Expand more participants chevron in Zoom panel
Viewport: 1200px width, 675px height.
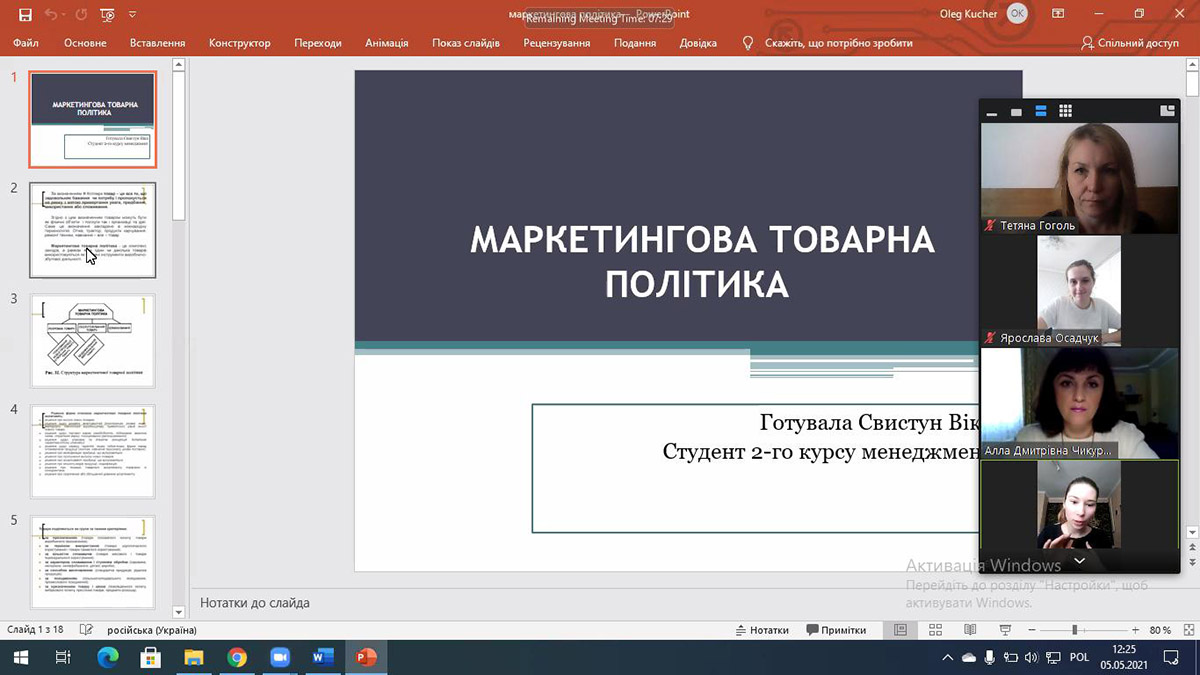point(1079,562)
